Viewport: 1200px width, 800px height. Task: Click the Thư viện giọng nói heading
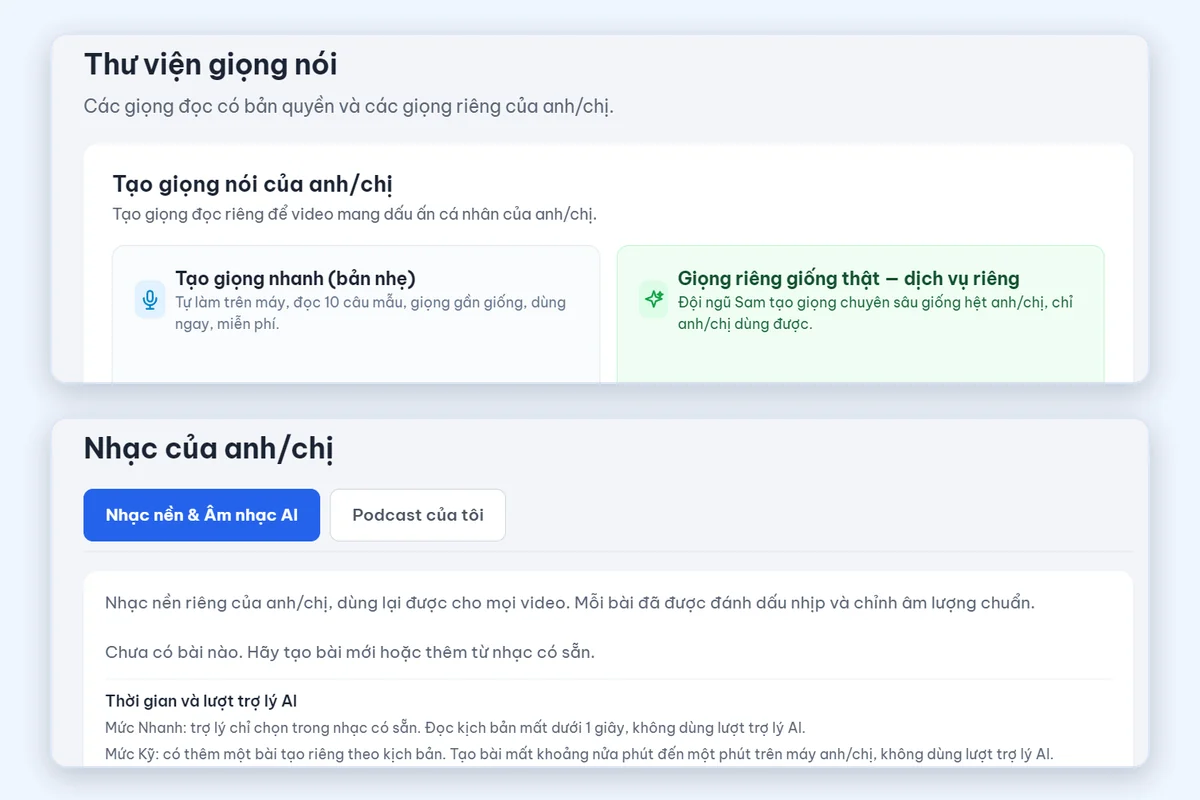tap(211, 64)
